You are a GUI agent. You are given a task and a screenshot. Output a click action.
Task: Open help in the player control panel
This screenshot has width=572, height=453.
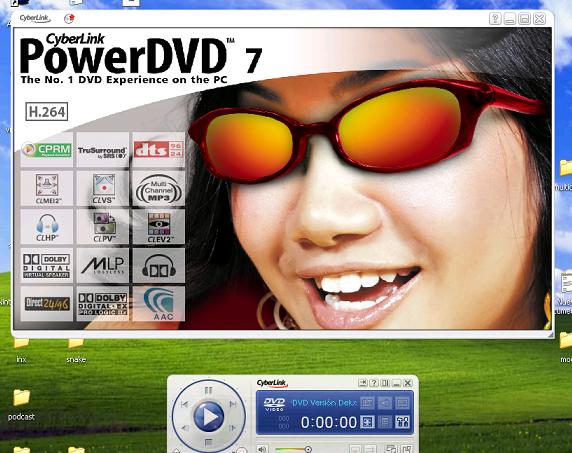click(374, 383)
